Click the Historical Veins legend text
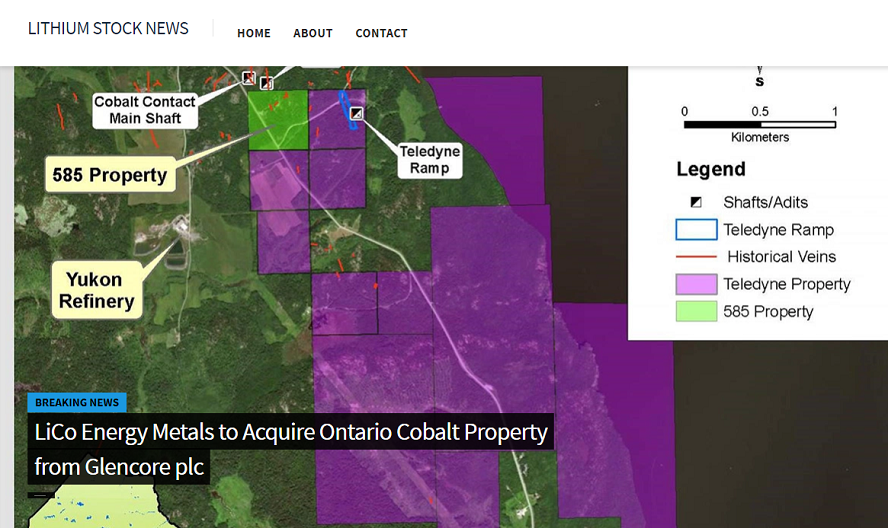This screenshot has width=888, height=528. coord(782,257)
